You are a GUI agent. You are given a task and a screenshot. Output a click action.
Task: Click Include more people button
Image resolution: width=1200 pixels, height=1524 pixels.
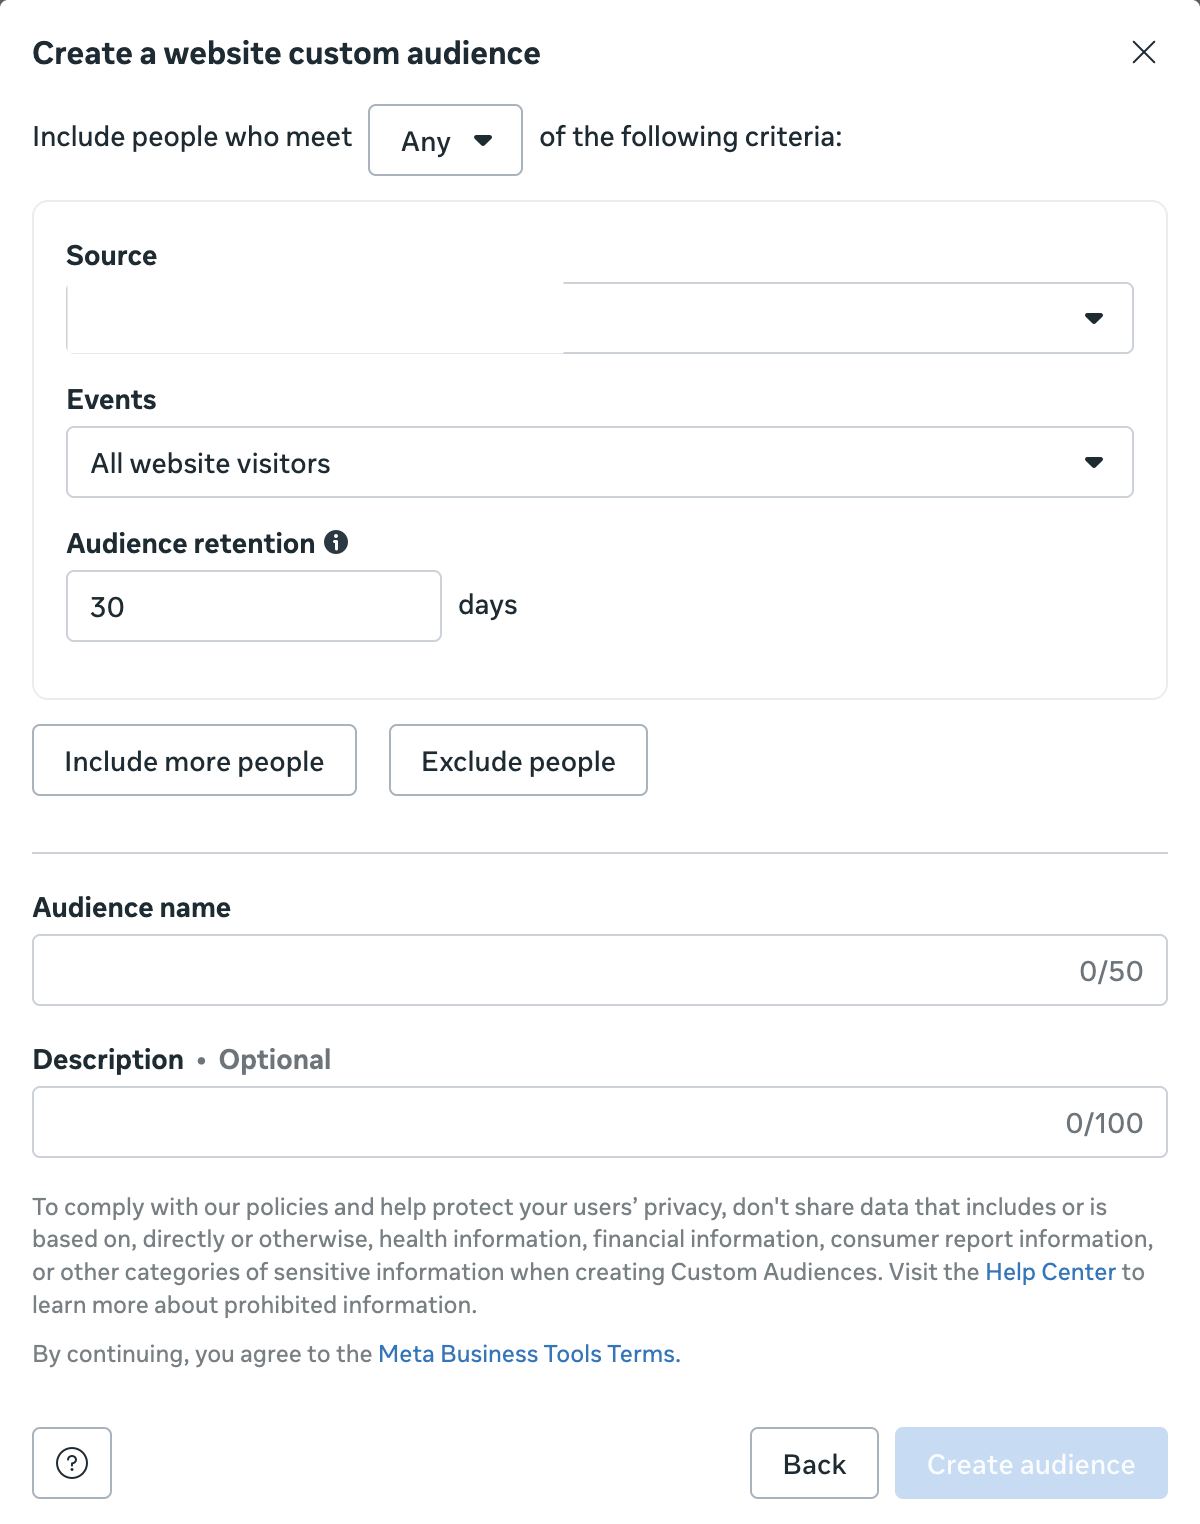(x=194, y=761)
